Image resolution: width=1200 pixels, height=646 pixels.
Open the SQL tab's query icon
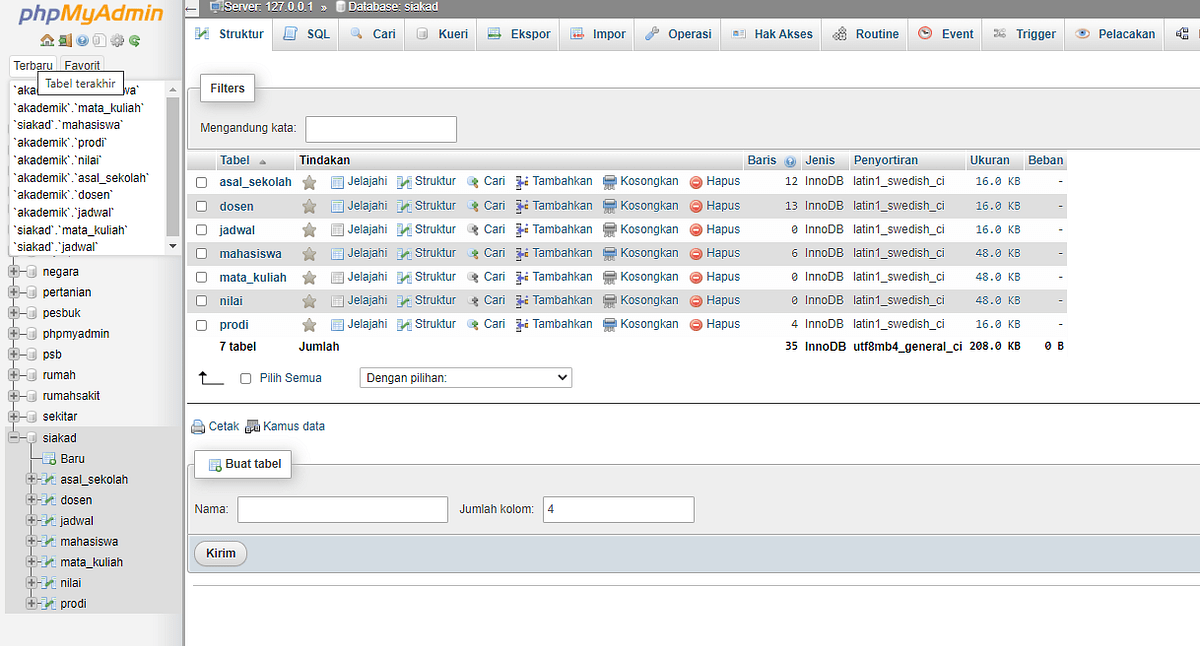pyautogui.click(x=289, y=33)
